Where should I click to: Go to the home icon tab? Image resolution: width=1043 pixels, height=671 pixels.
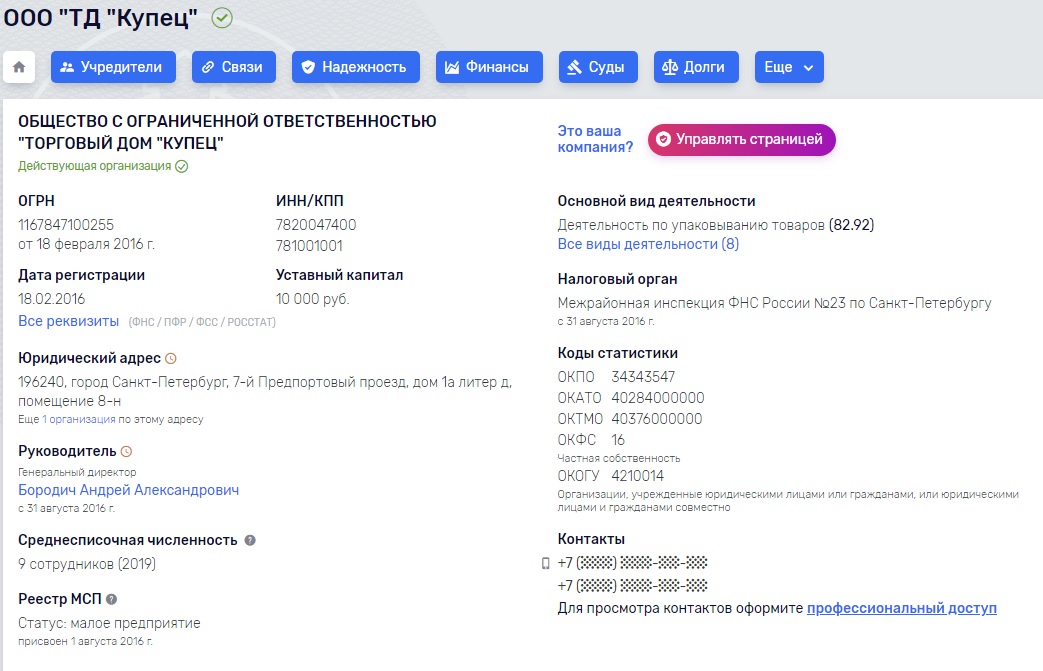[19, 67]
